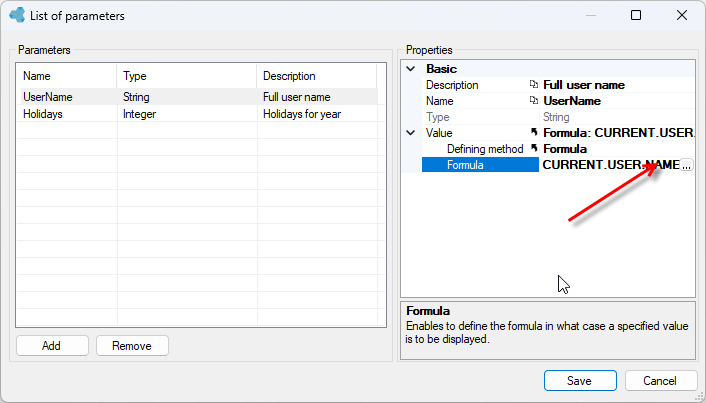Viewport: 706px width, 403px height.
Task: Click the Cancel button
Action: pyautogui.click(x=661, y=381)
